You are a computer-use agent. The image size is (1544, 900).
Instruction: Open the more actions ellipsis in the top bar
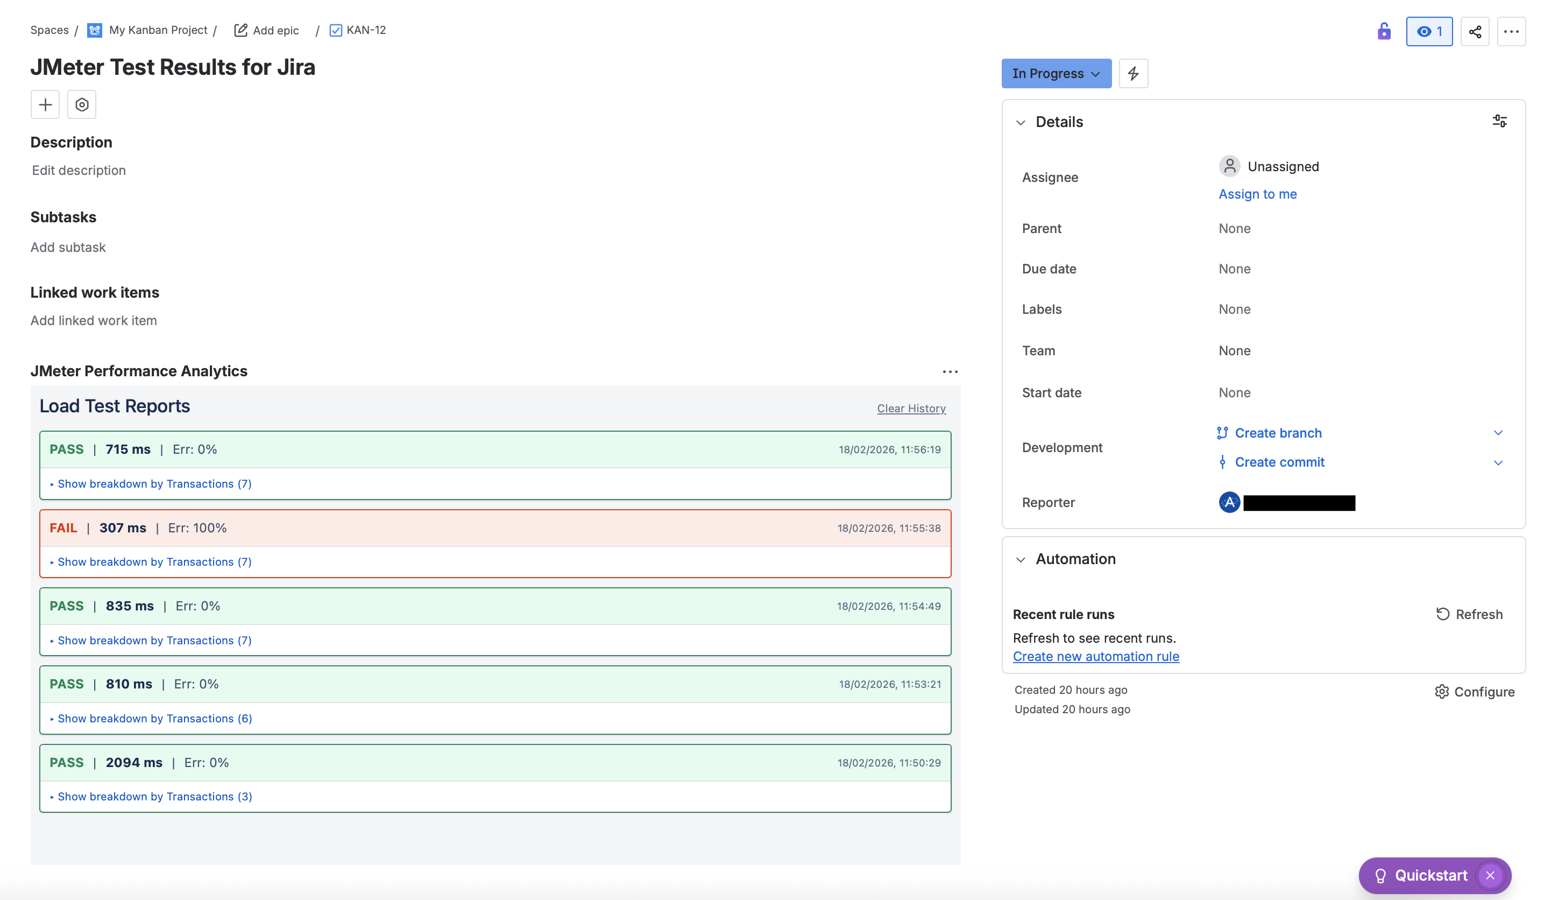(x=1512, y=31)
